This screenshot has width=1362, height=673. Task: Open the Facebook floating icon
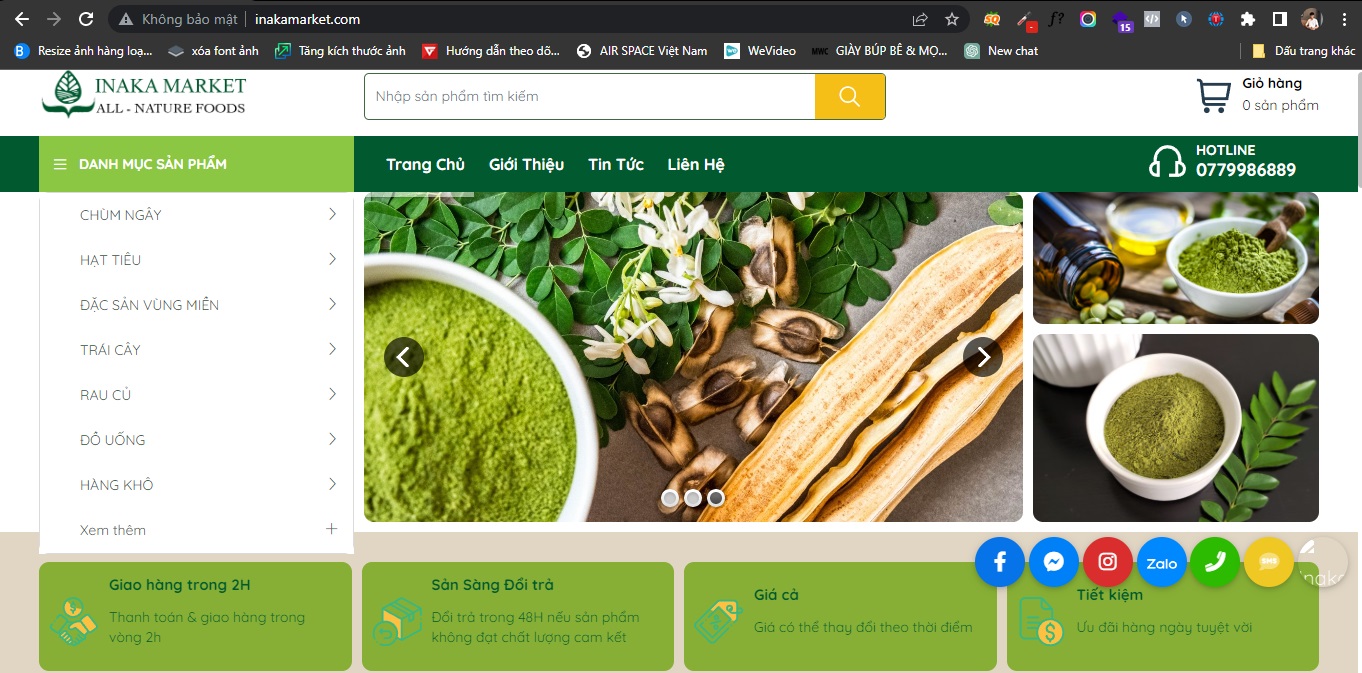pos(999,562)
